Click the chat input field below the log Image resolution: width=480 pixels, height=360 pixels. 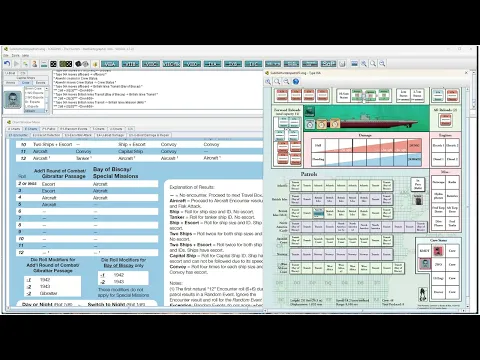click(x=158, y=112)
